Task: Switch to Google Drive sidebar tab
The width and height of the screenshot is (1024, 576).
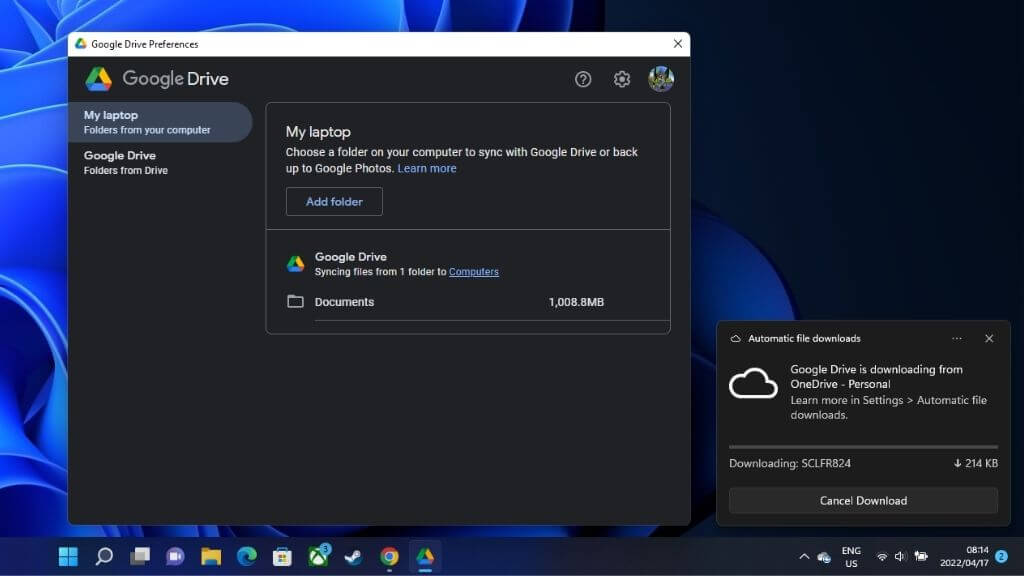Action: click(160, 162)
